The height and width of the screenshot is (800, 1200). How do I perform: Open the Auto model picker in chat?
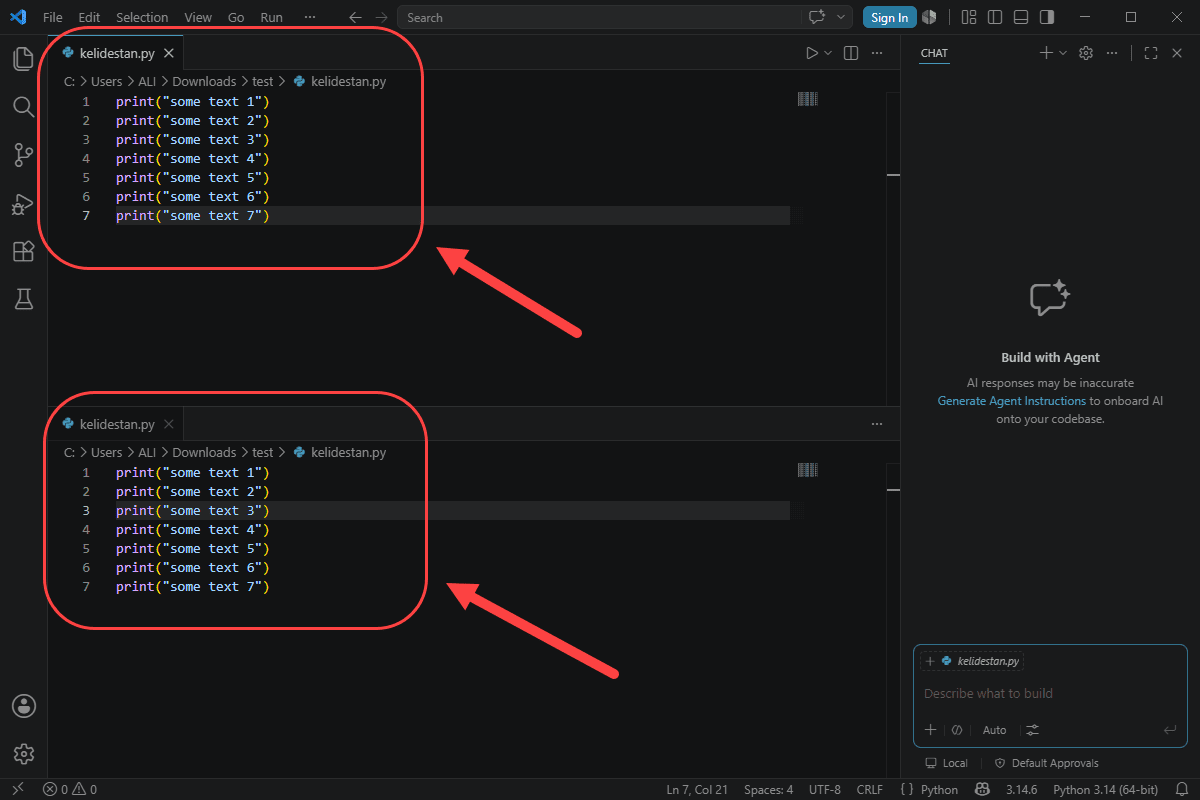994,730
